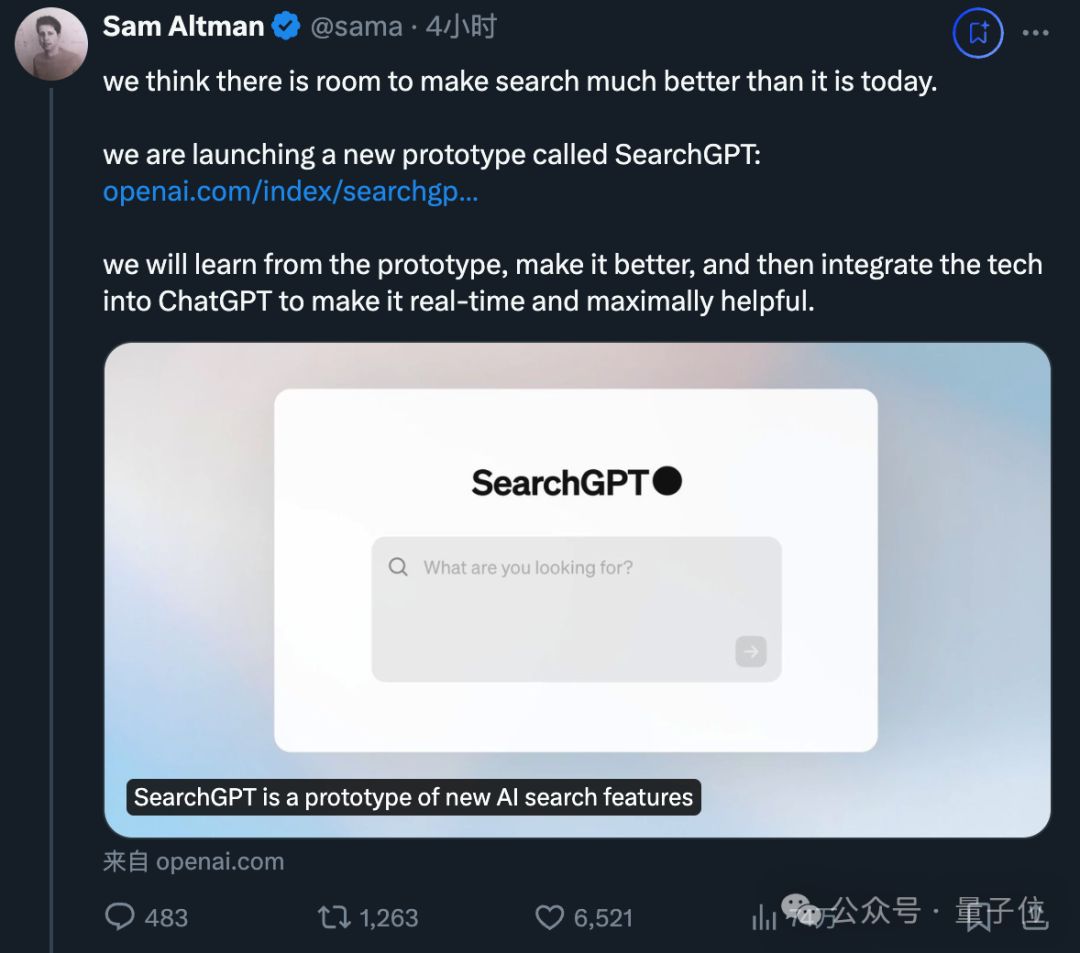Click the retweet arrows icon
The width and height of the screenshot is (1080, 953).
(x=334, y=917)
